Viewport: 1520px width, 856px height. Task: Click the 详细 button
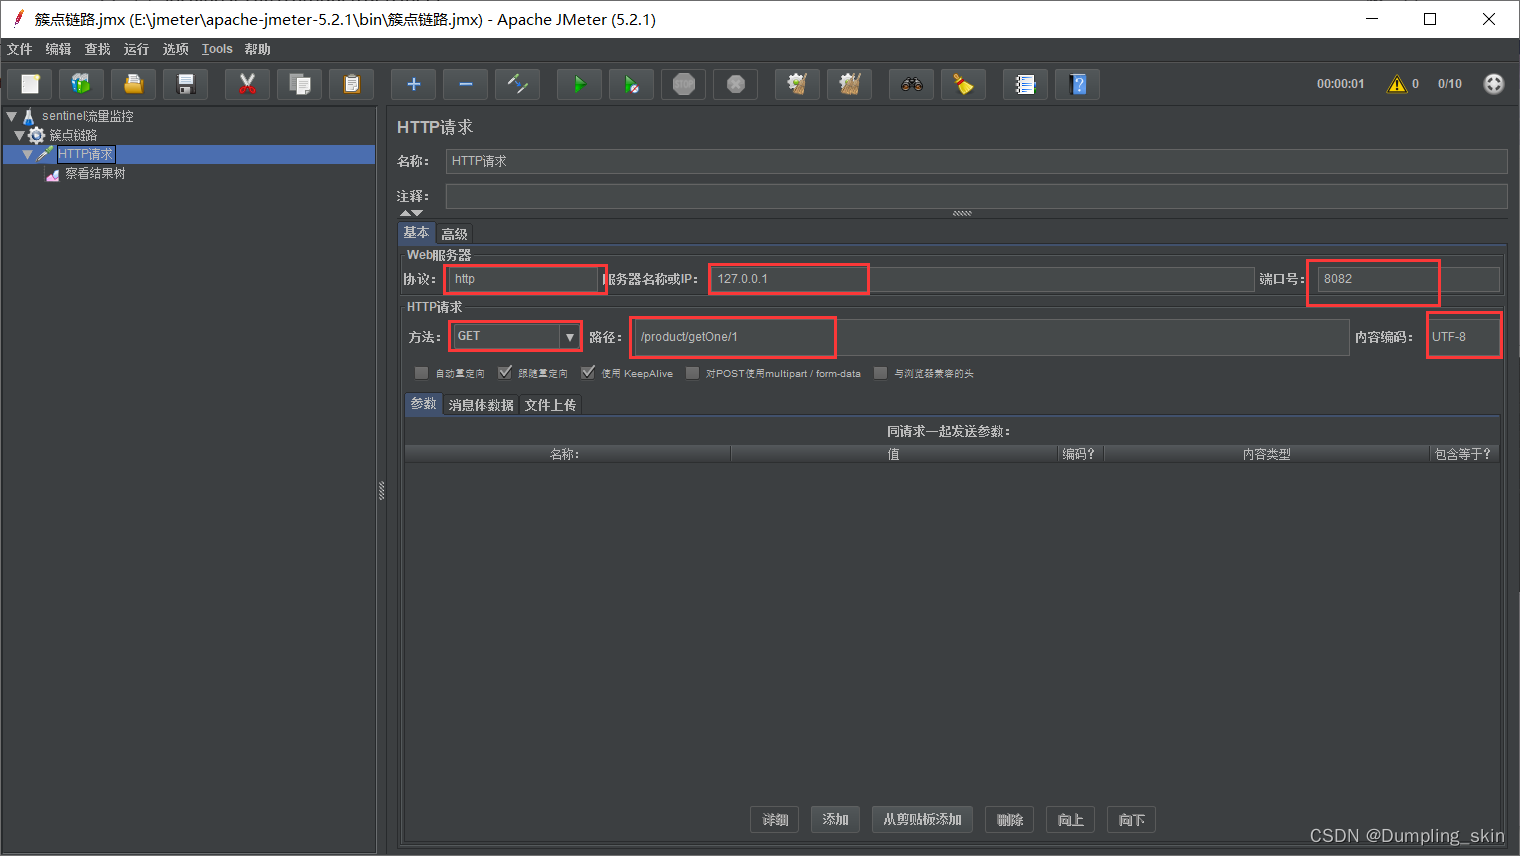click(775, 820)
